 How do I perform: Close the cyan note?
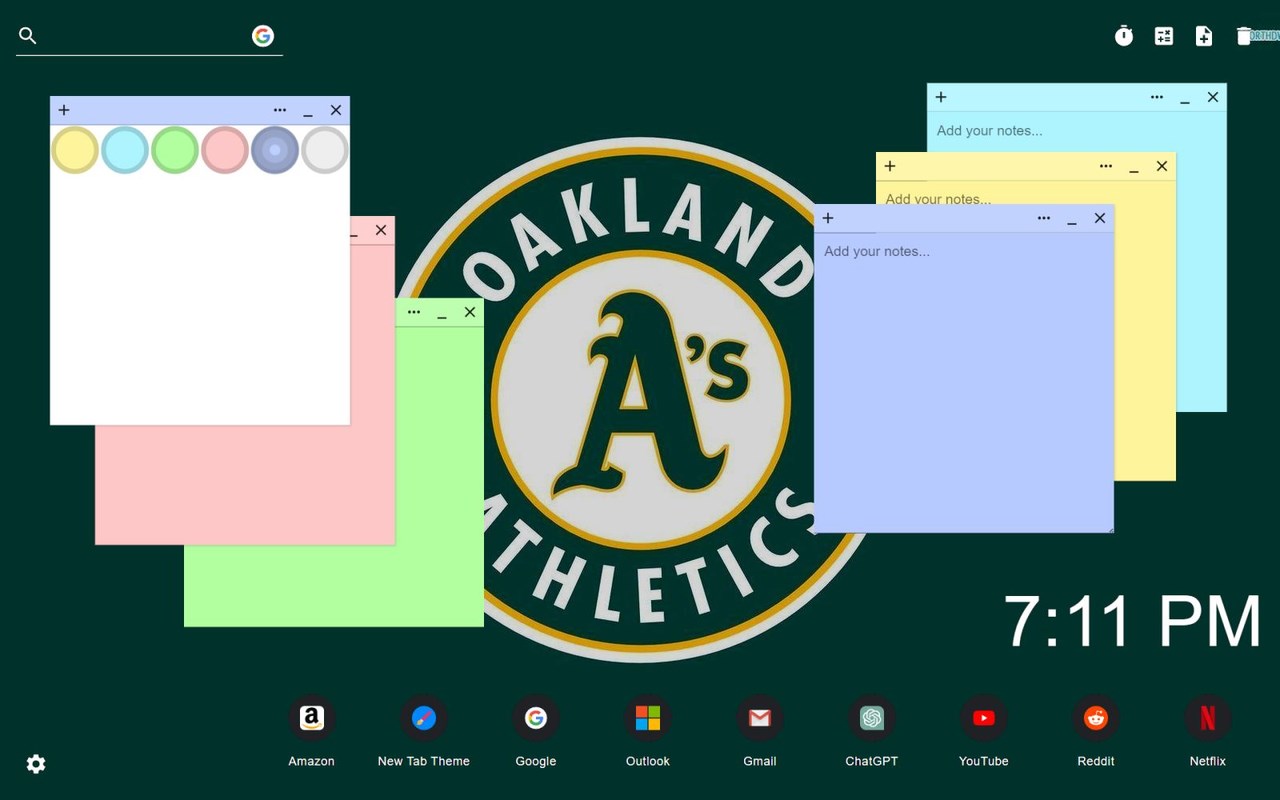[1213, 97]
